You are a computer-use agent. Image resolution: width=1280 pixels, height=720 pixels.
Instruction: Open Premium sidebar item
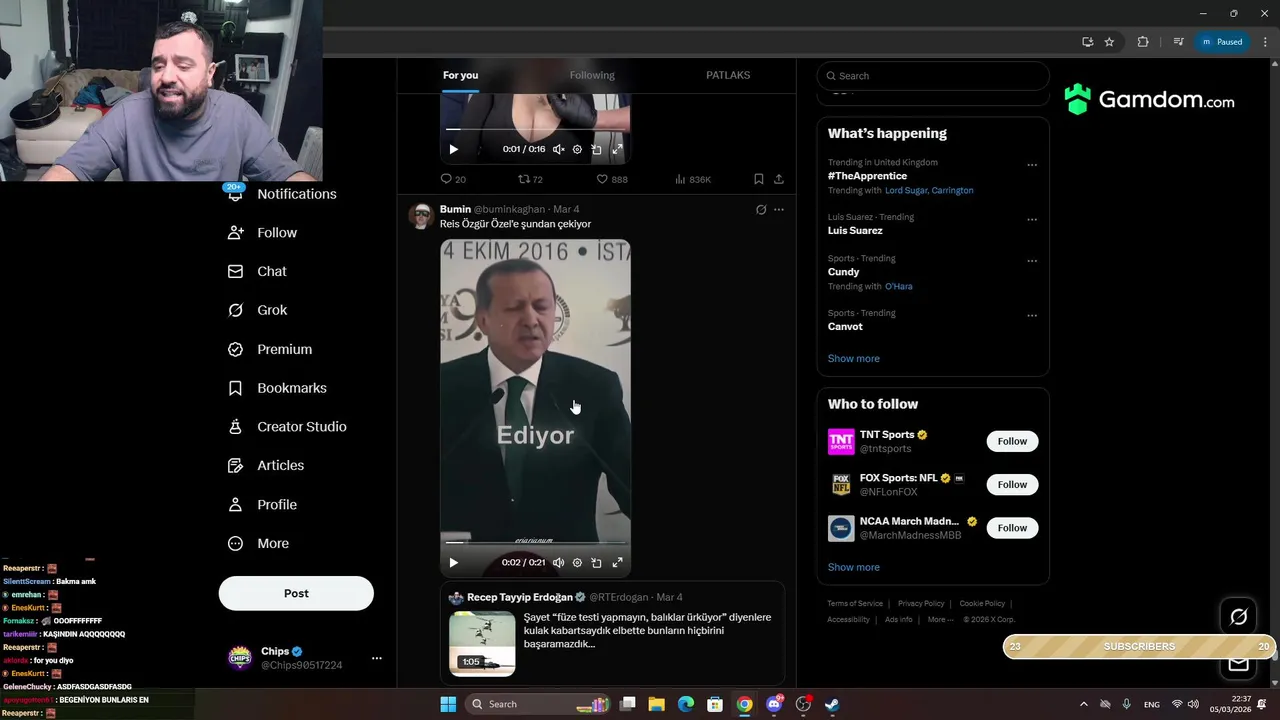point(270,349)
